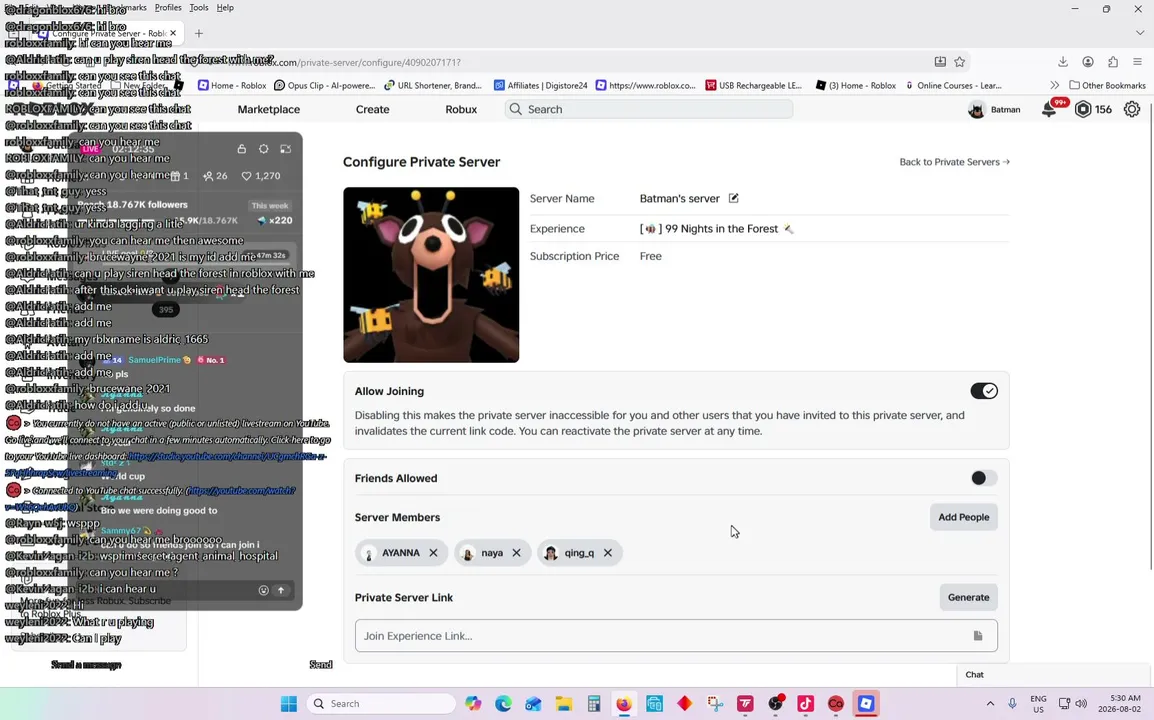1154x720 pixels.
Task: Open Calculator from taskbar
Action: coord(594,704)
